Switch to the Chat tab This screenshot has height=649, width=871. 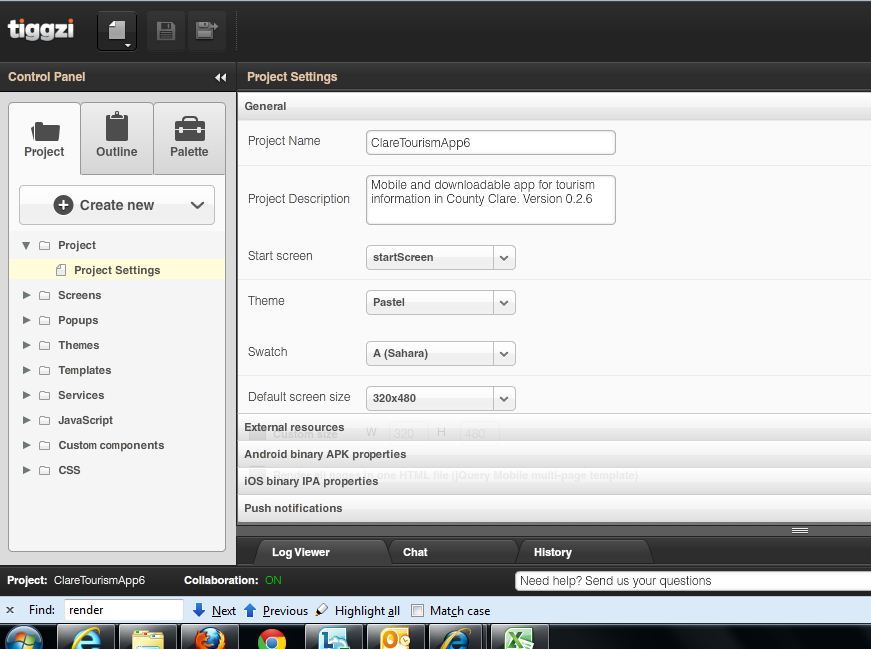415,552
